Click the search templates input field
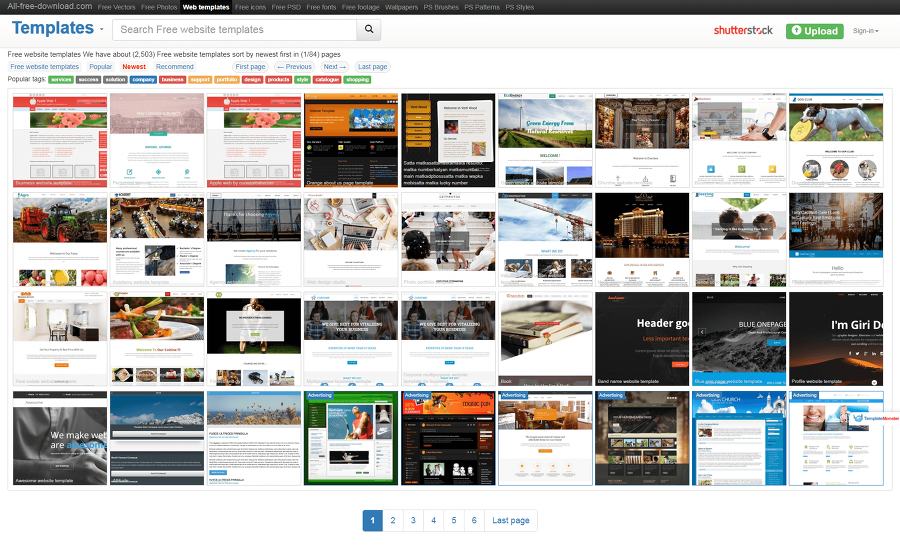Image resolution: width=900 pixels, height=546 pixels. pyautogui.click(x=234, y=29)
